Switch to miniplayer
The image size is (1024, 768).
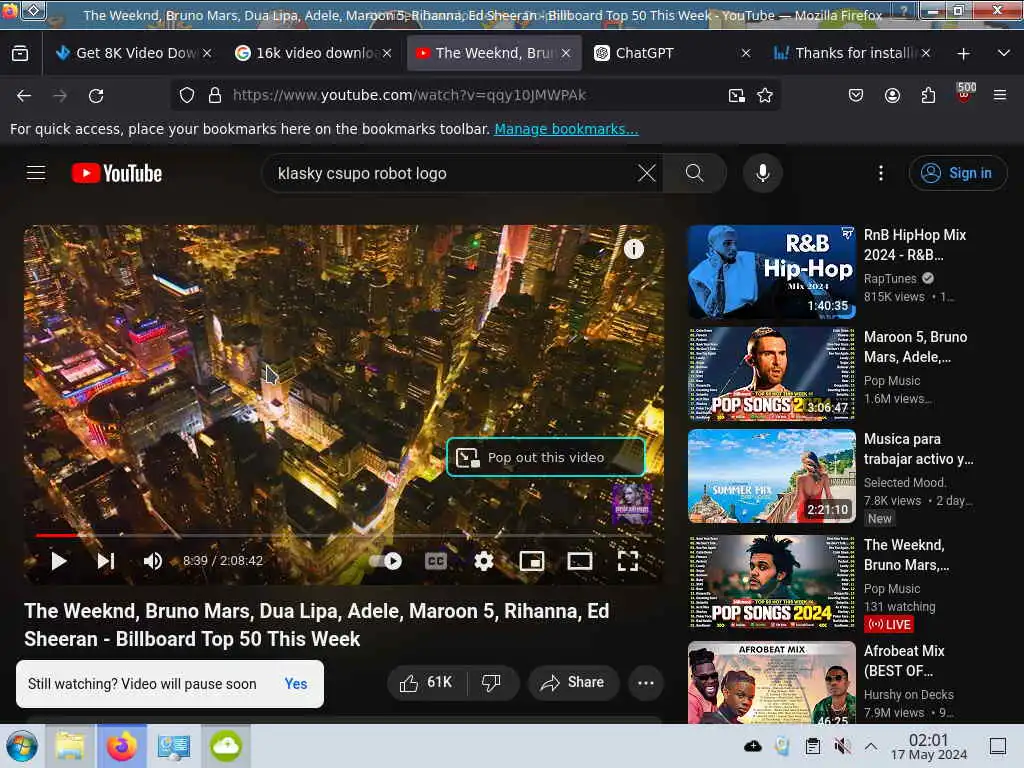tap(532, 561)
